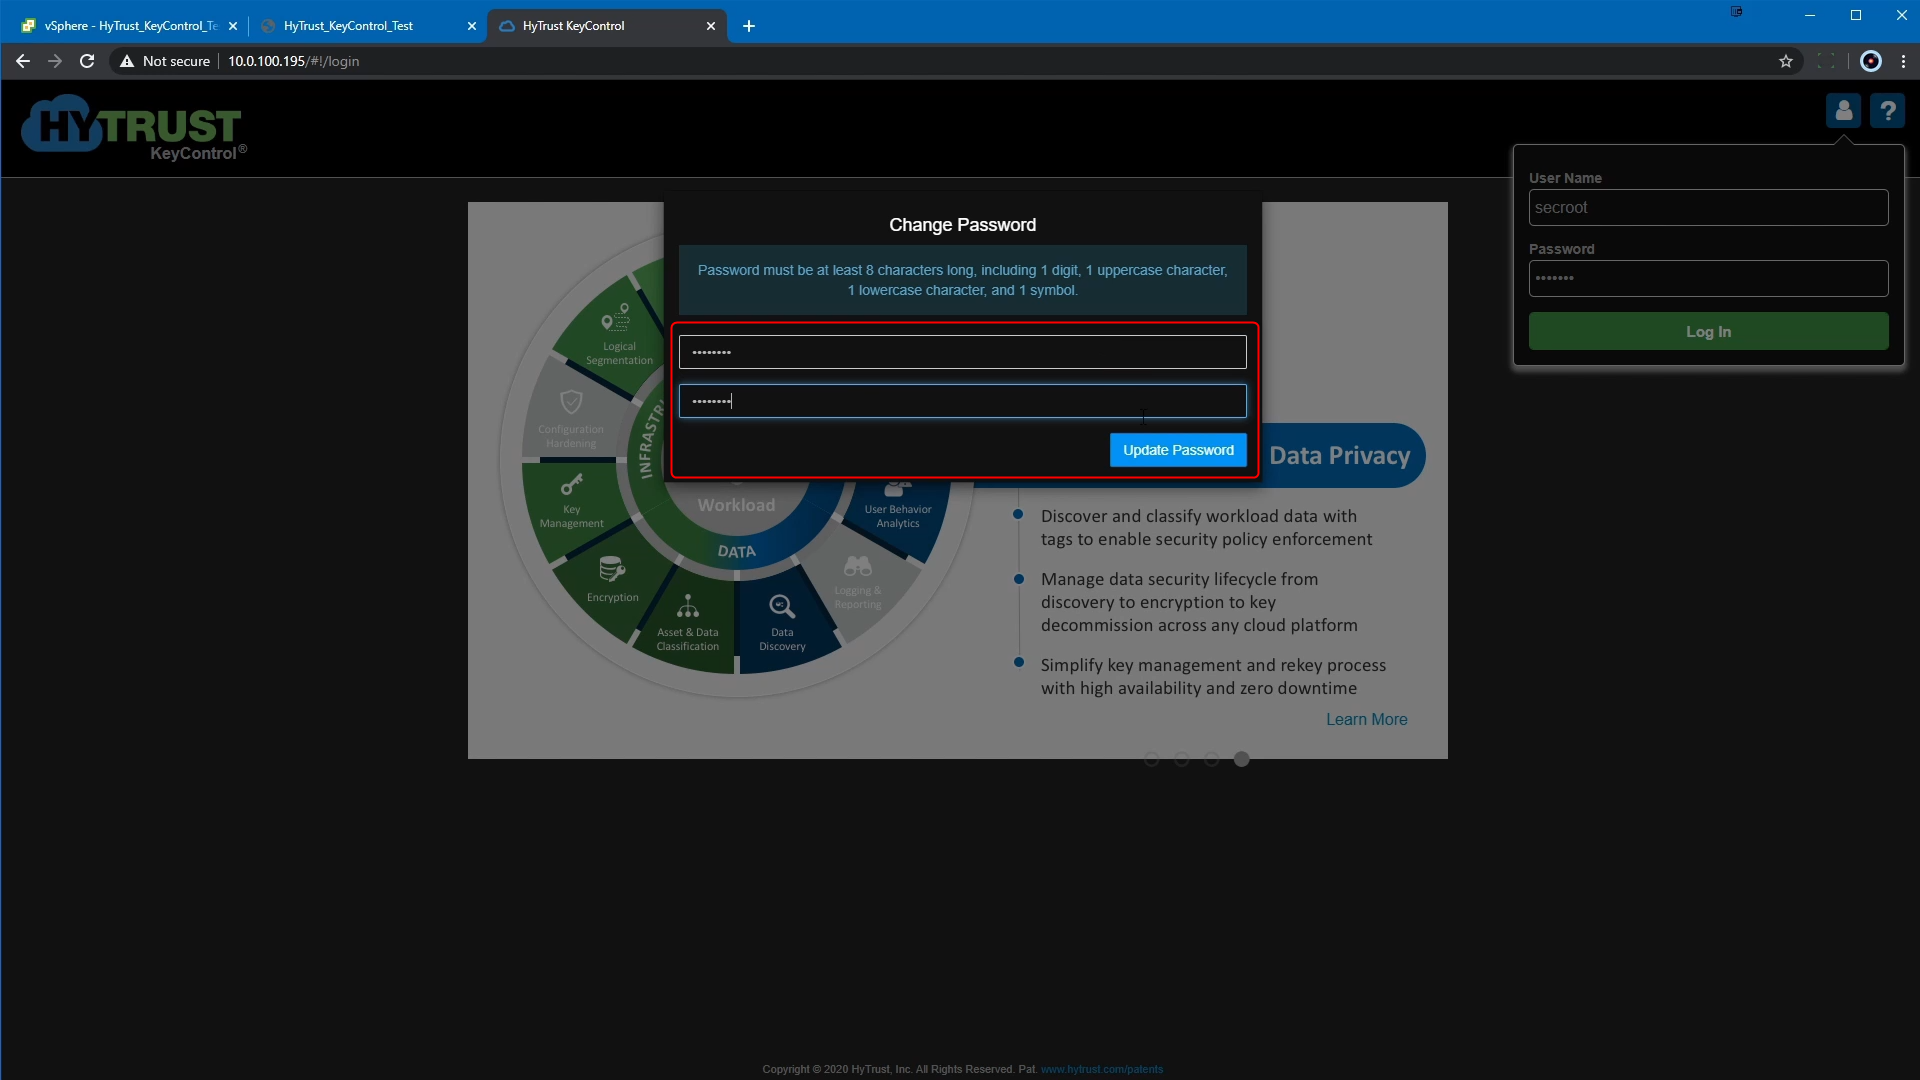Viewport: 1920px width, 1080px height.
Task: Open the help question mark icon
Action: pyautogui.click(x=1887, y=111)
